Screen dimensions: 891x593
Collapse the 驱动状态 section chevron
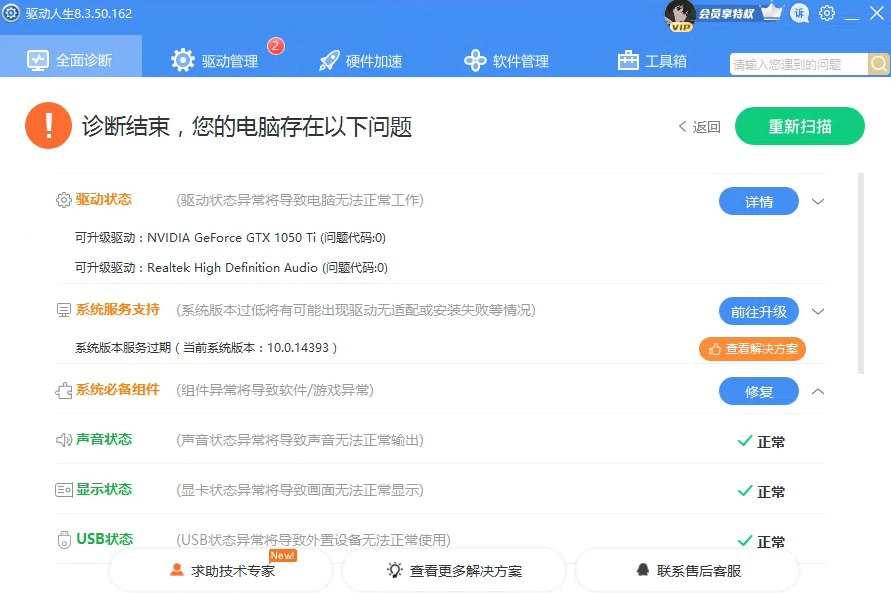click(x=818, y=201)
